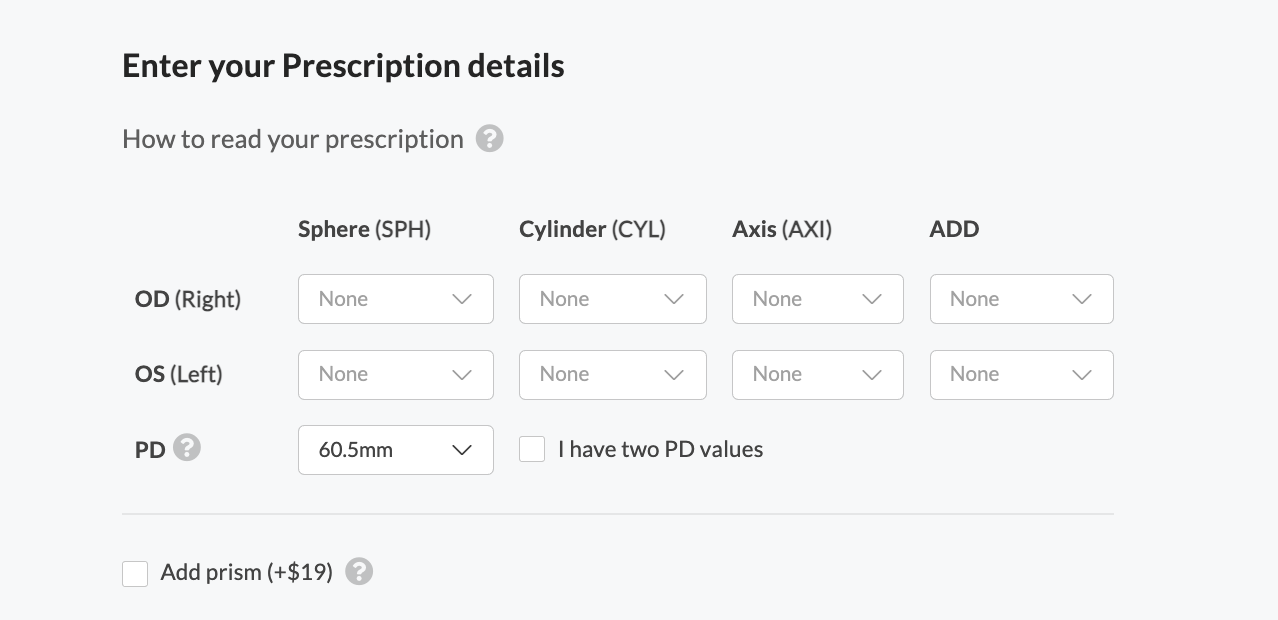The image size is (1278, 620).
Task: Open OD (Right) Sphere dropdown
Action: [x=395, y=299]
